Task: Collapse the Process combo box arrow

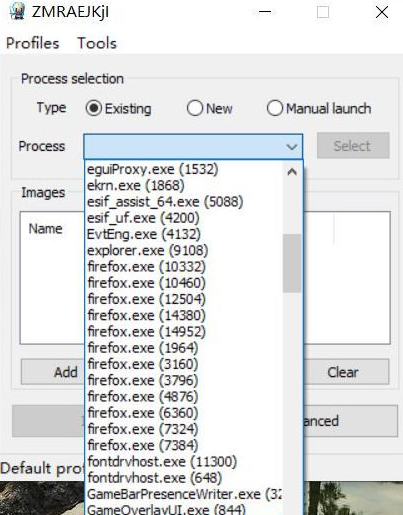Action: pos(292,147)
